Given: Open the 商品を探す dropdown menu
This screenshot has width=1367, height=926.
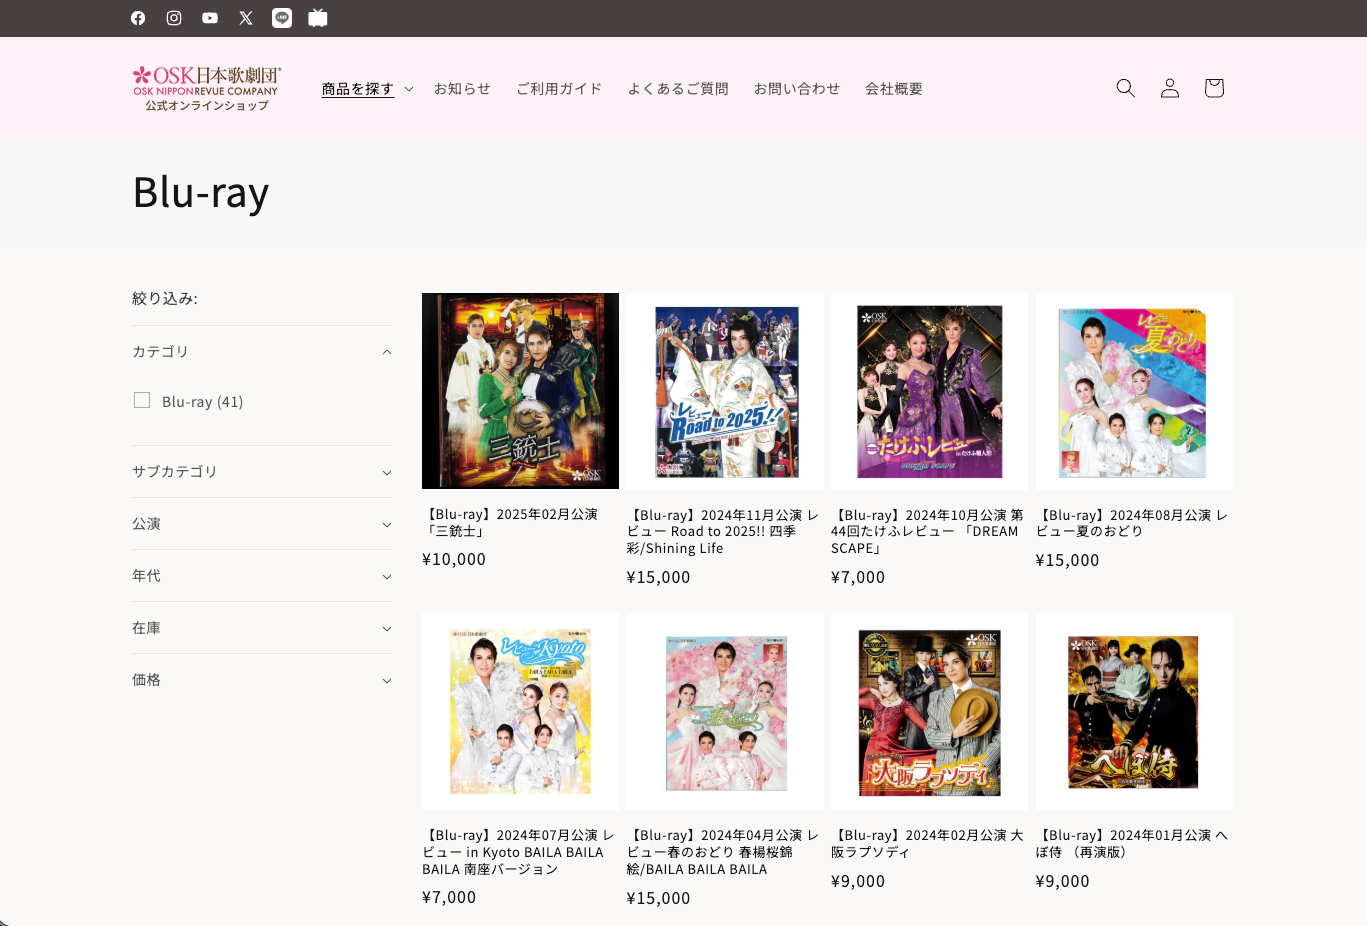Looking at the screenshot, I should pyautogui.click(x=367, y=89).
